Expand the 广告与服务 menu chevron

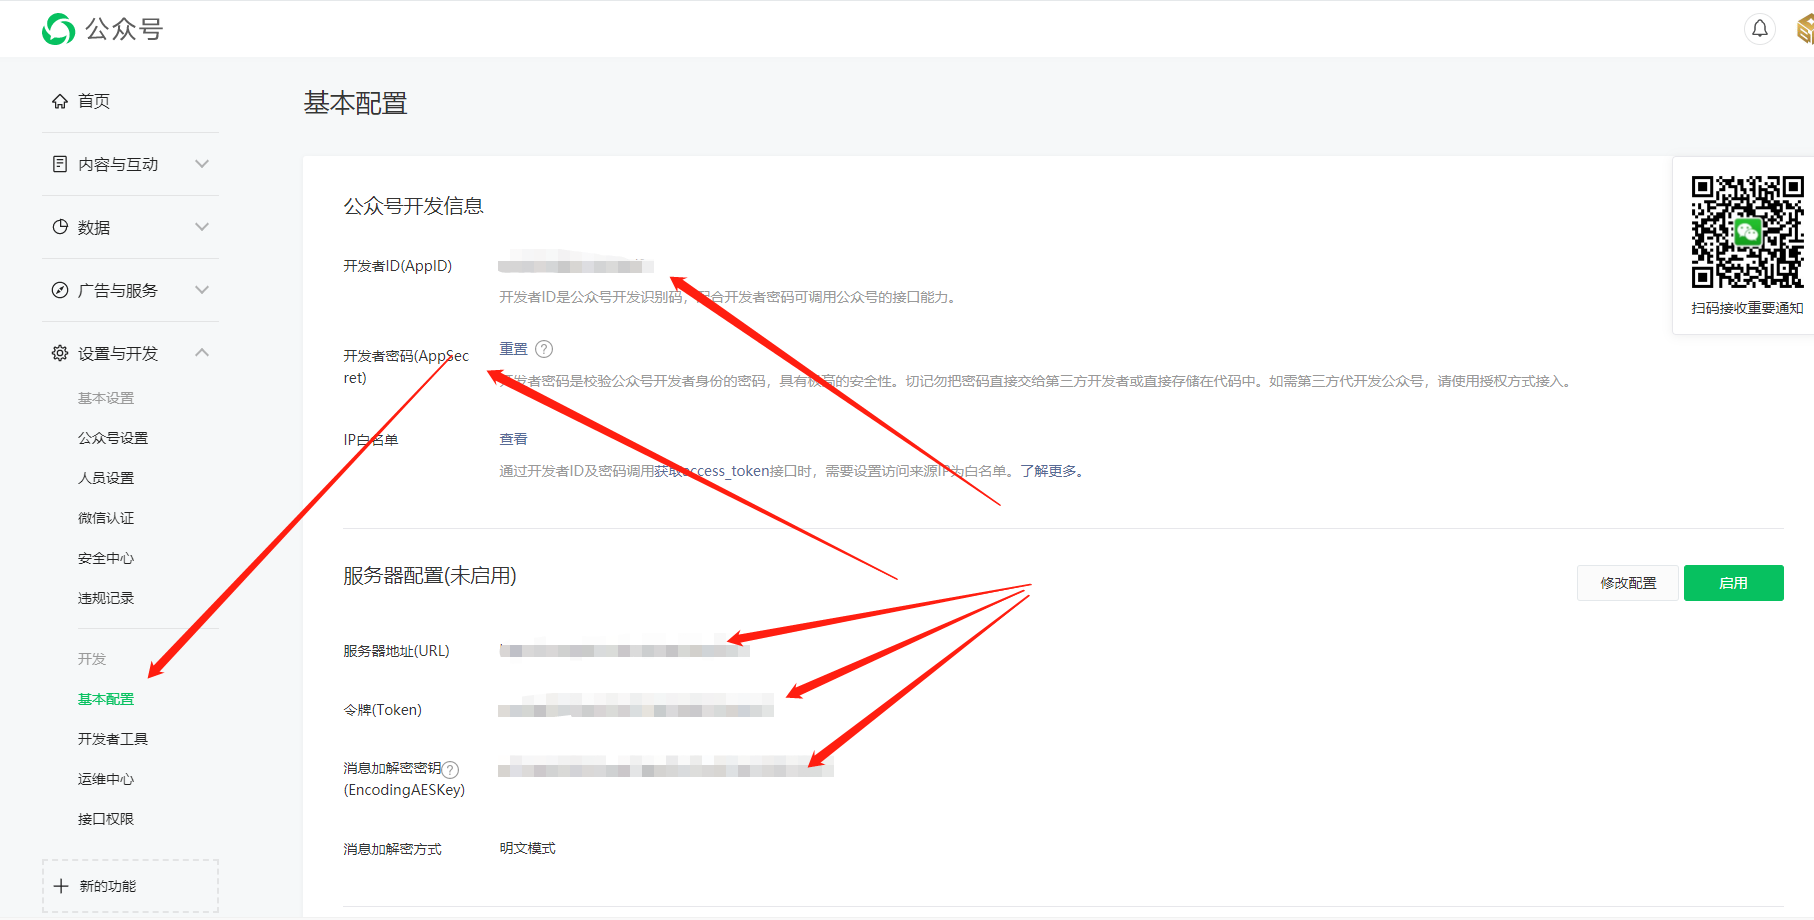[202, 290]
